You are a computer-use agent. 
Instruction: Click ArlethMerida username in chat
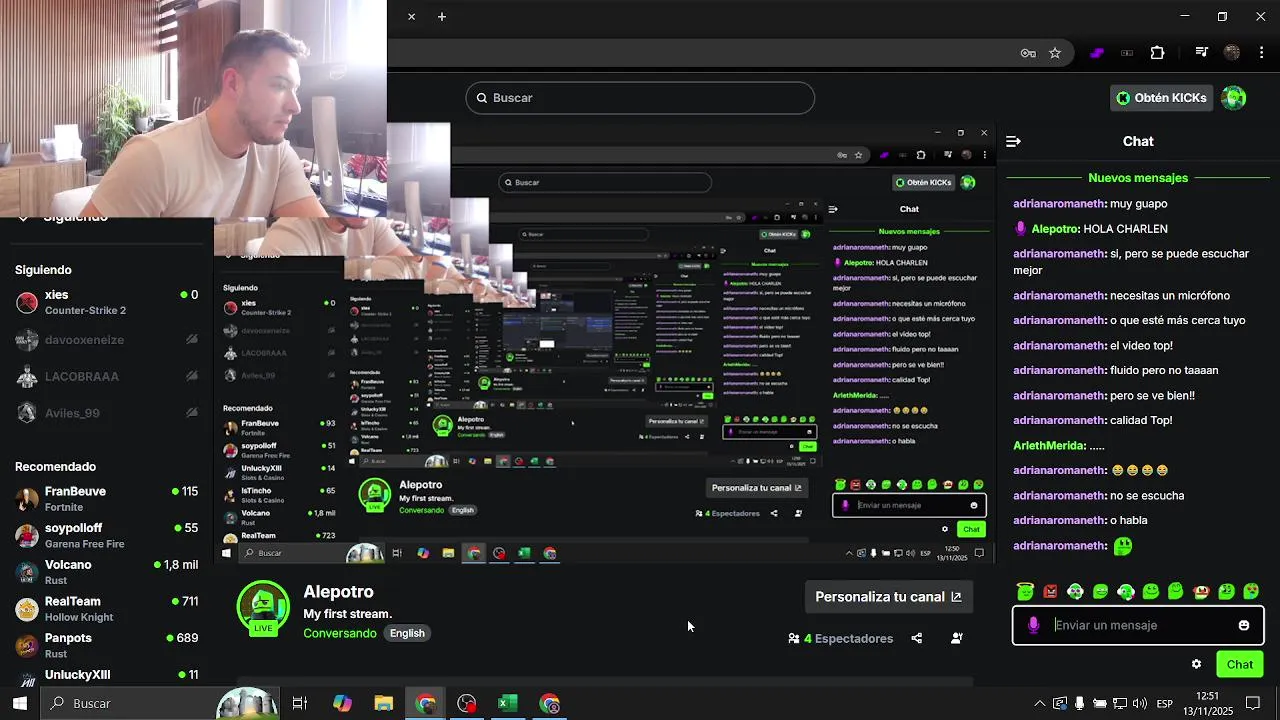[1049, 446]
